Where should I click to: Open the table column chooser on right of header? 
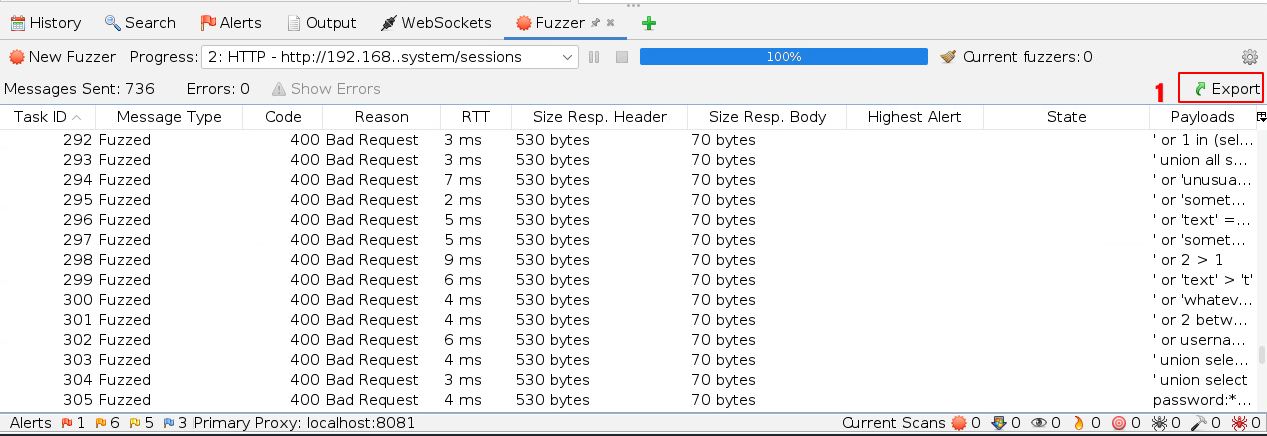coord(1258,117)
